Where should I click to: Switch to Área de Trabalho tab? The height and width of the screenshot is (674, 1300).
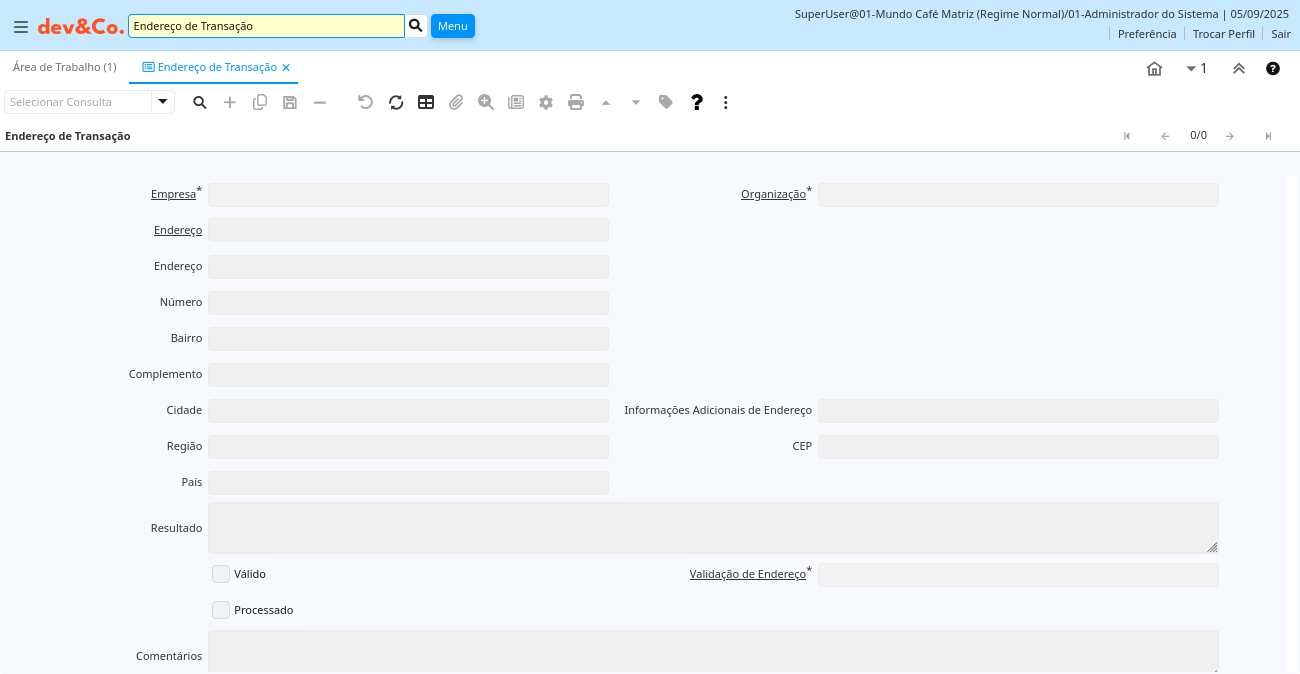65,67
